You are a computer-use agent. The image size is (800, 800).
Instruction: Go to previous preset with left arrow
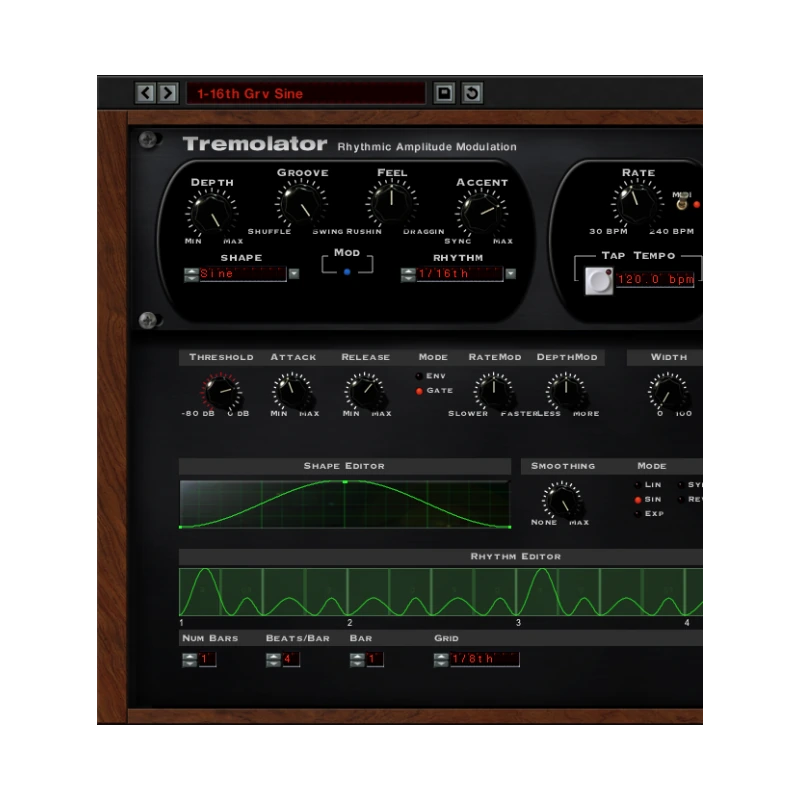click(146, 93)
